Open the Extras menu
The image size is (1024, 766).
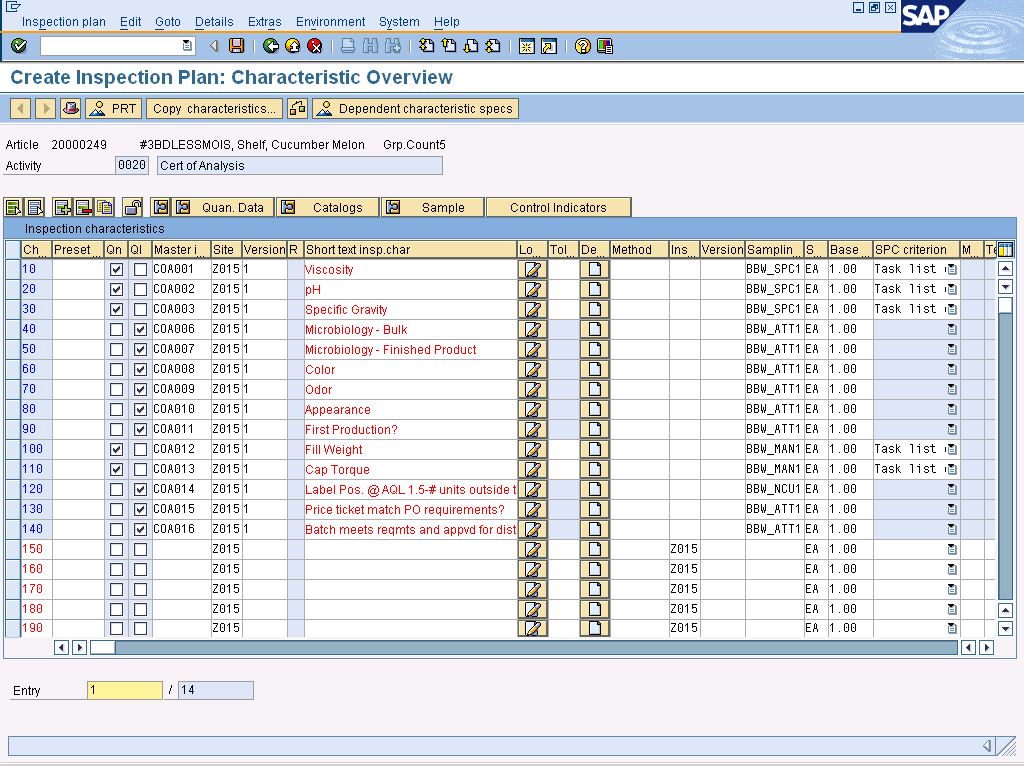pyautogui.click(x=264, y=22)
